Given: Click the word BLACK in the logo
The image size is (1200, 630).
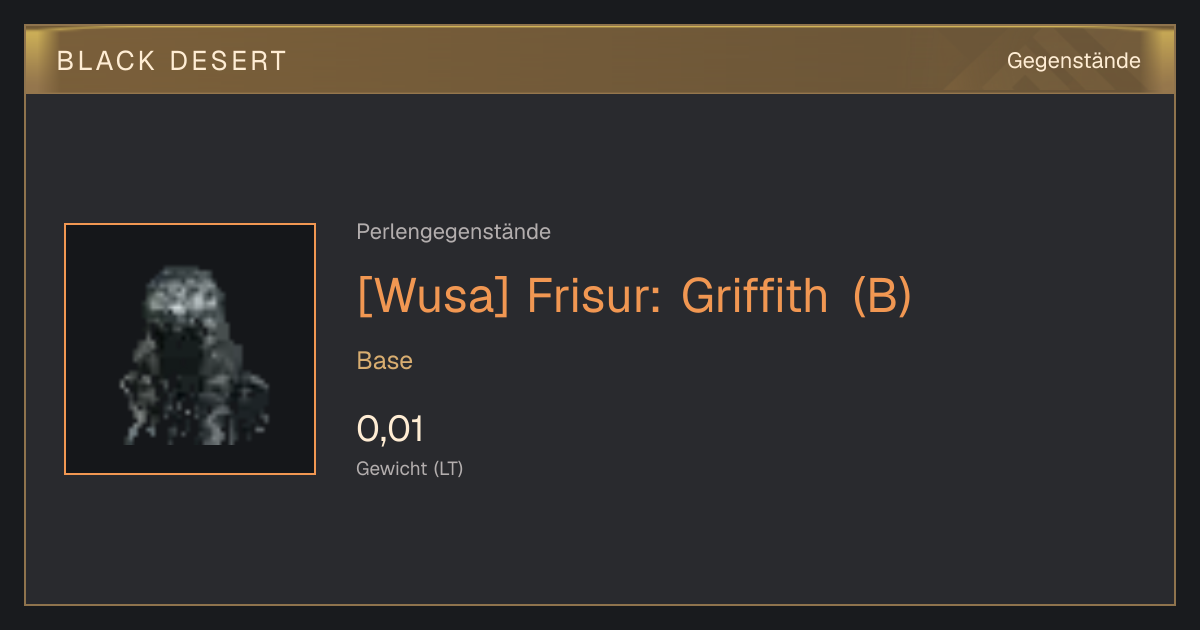Looking at the screenshot, I should coord(93,61).
